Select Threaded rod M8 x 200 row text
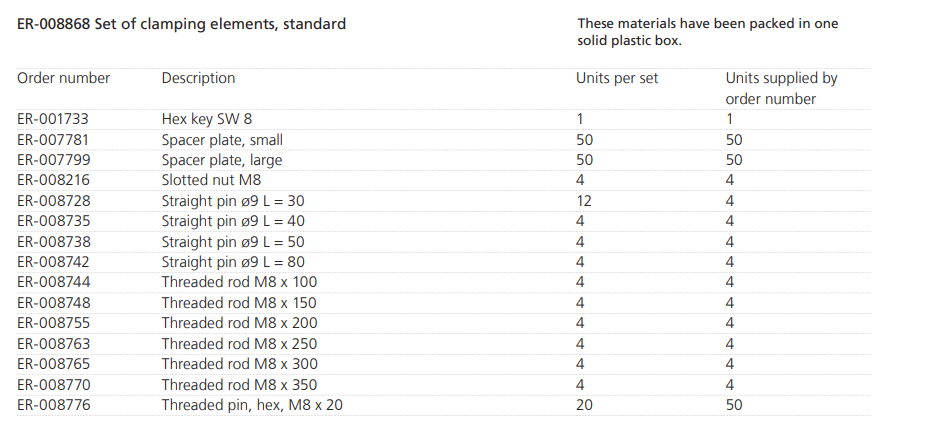926x433 pixels. (x=238, y=323)
